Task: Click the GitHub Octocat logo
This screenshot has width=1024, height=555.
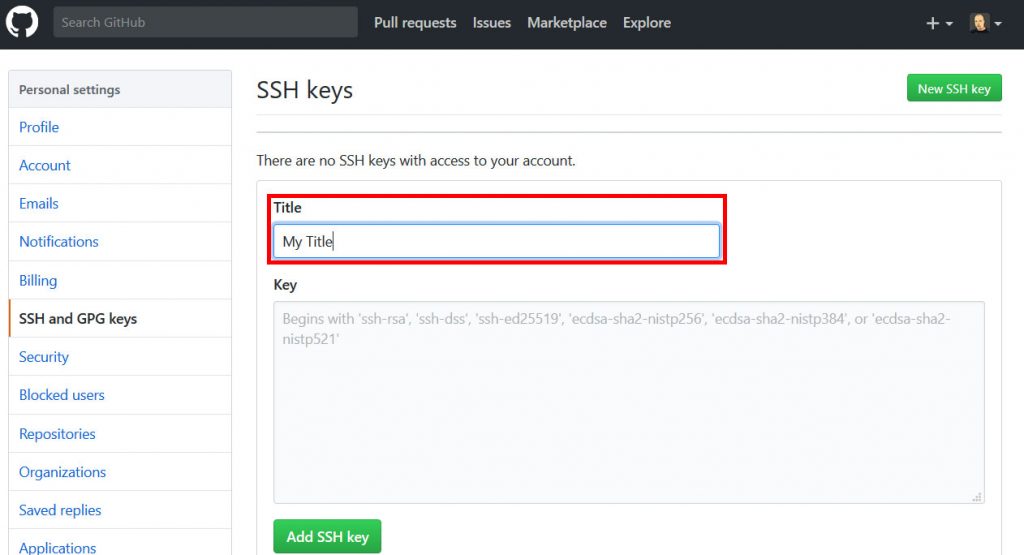Action: pos(22,22)
